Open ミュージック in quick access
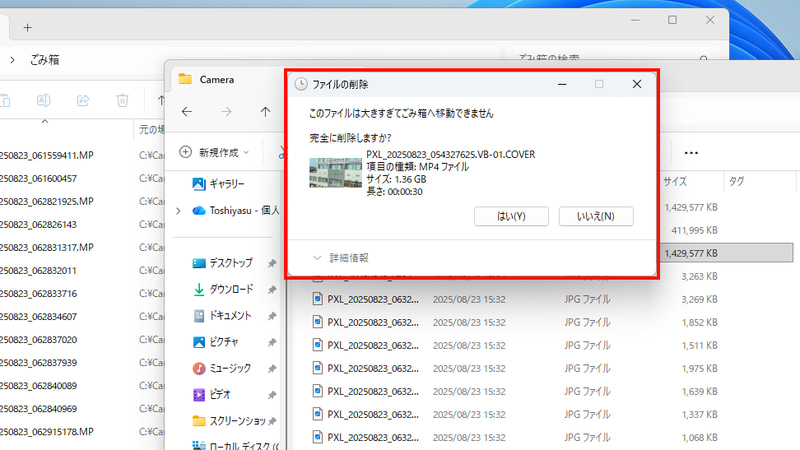Image resolution: width=800 pixels, height=450 pixels. (x=221, y=368)
